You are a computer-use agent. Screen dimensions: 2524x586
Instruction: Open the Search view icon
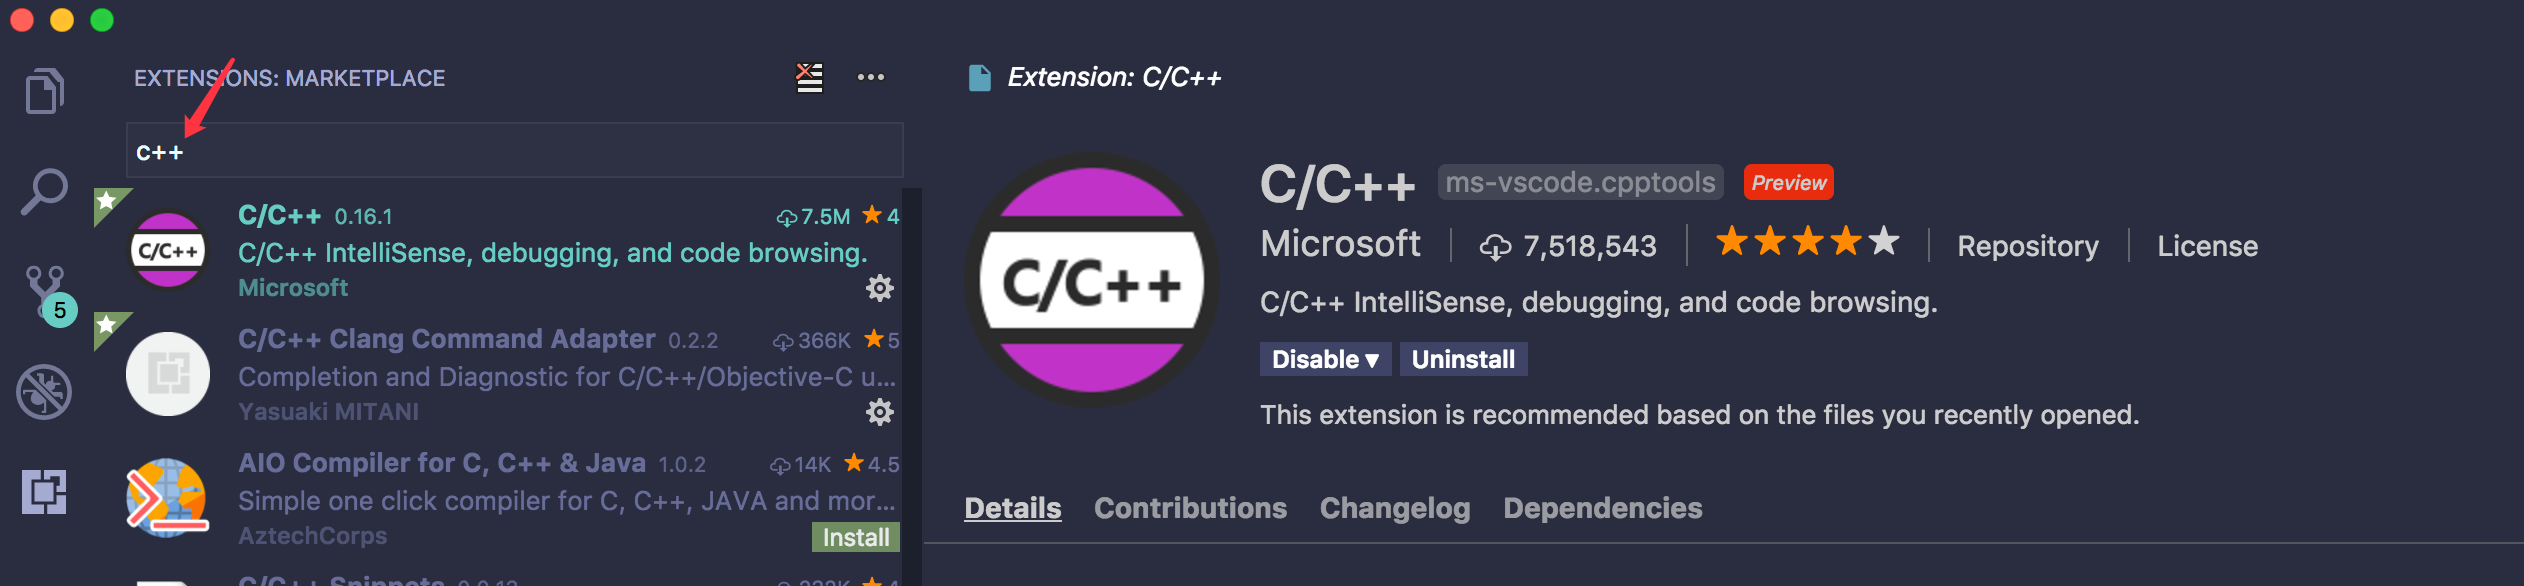coord(44,191)
